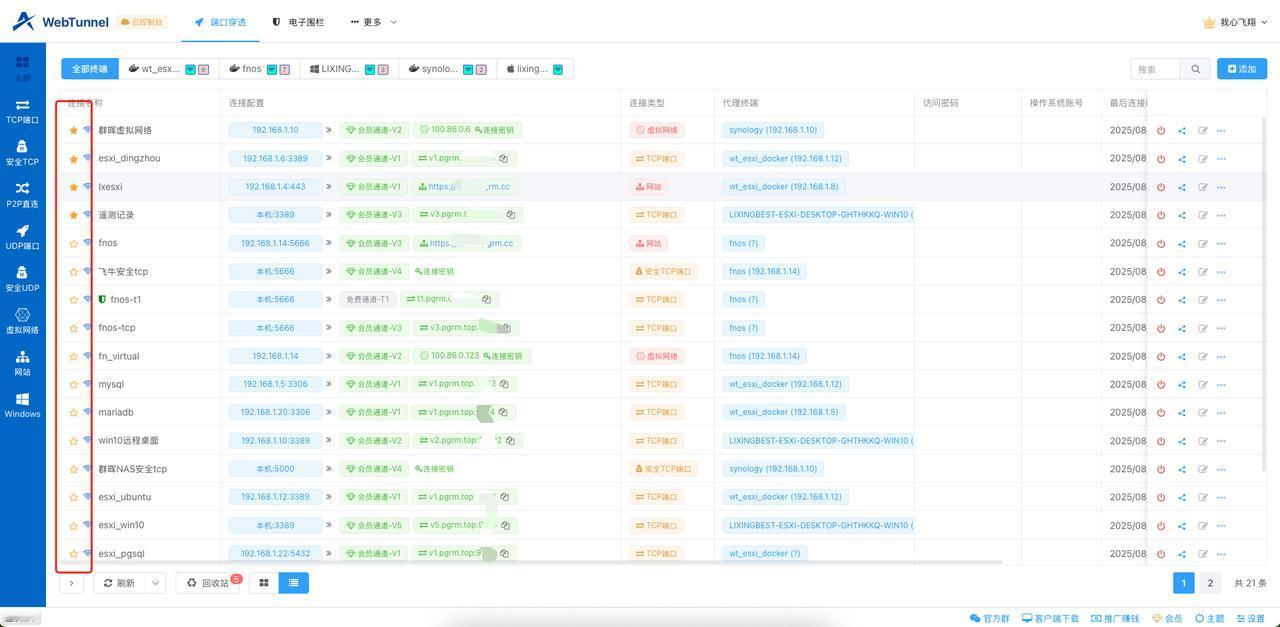Image resolution: width=1280 pixels, height=627 pixels.
Task: Unstar the 群晖虚拟网络 connection
Action: [73, 130]
